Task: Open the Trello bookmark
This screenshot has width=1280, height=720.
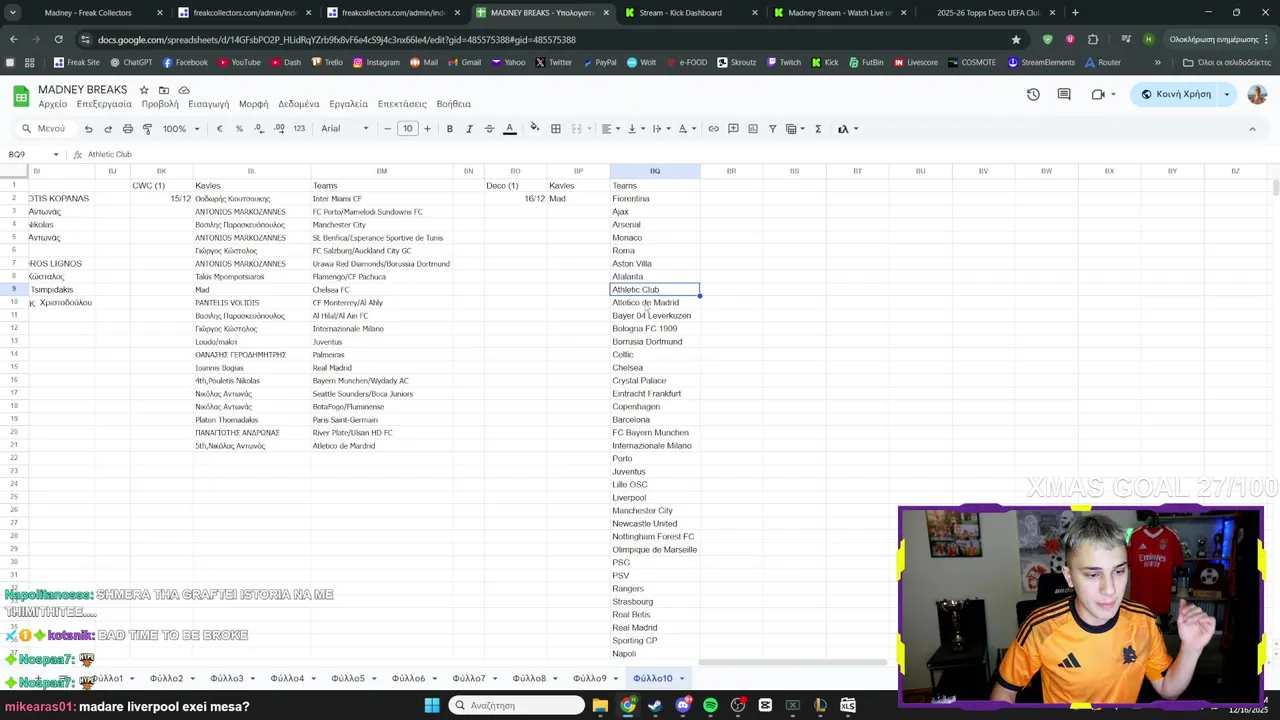Action: [x=326, y=62]
